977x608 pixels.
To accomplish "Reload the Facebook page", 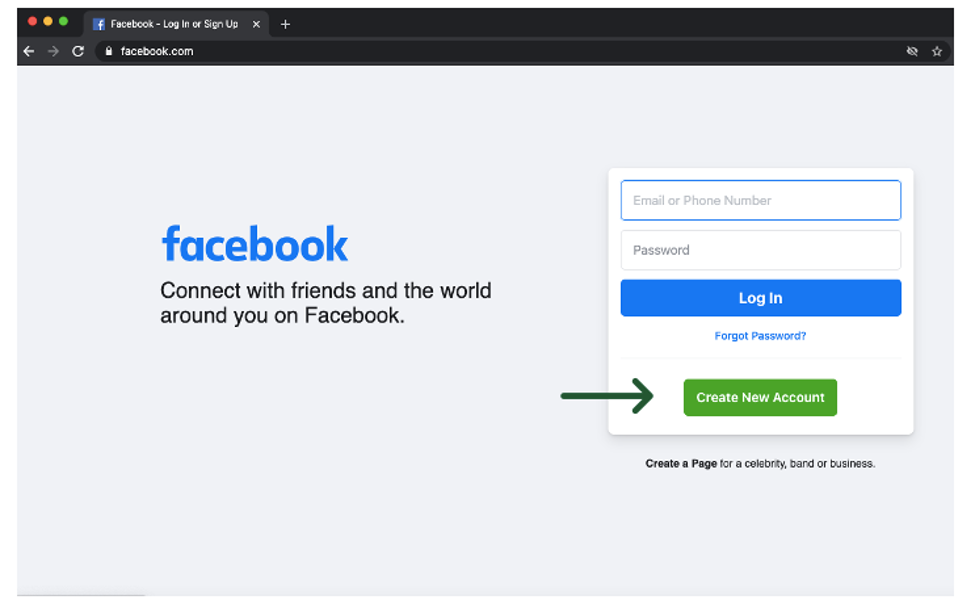I will 78,51.
